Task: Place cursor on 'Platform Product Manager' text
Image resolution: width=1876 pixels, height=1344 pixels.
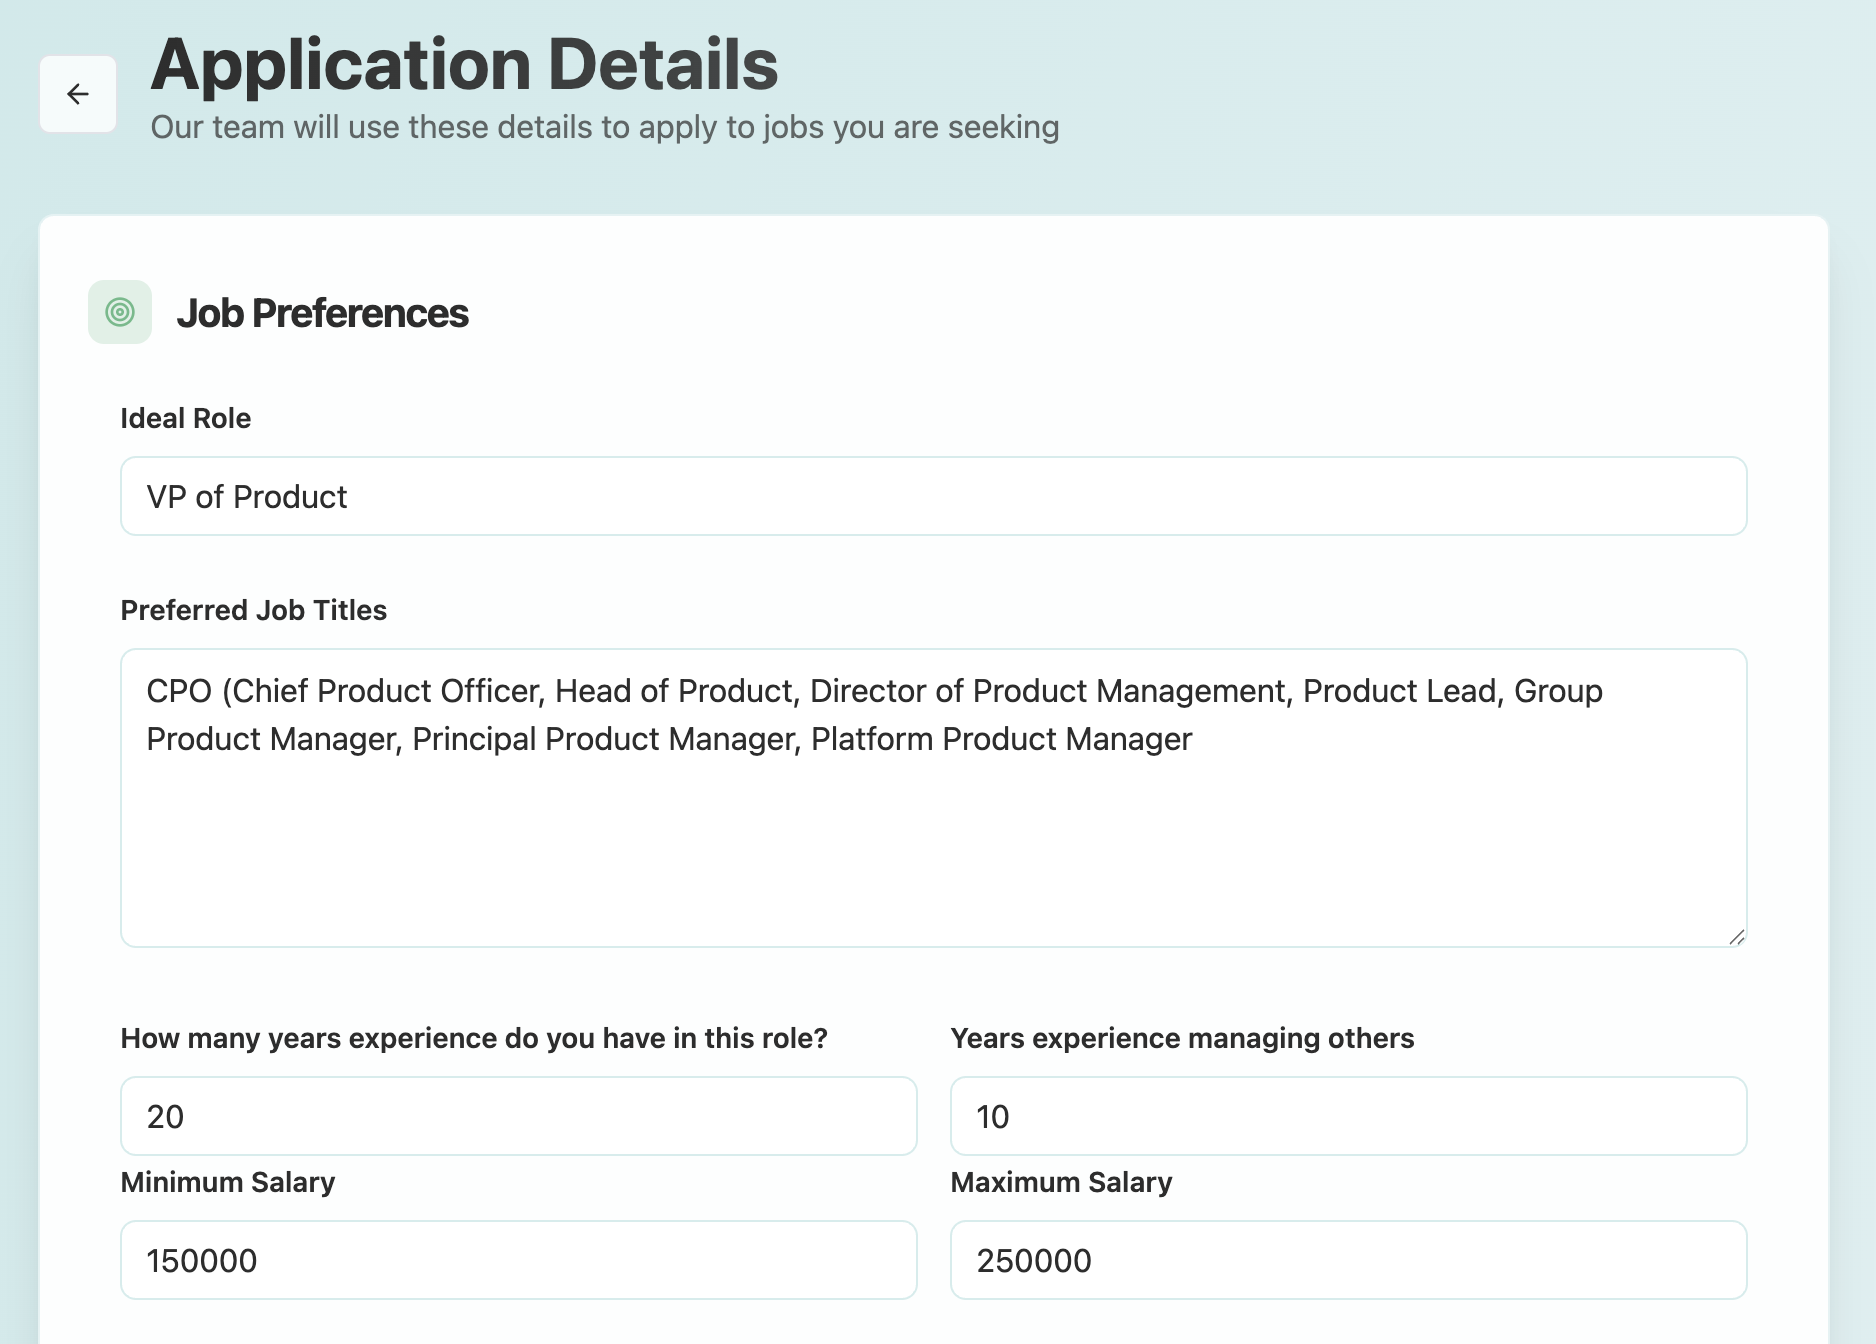Action: click(1001, 739)
